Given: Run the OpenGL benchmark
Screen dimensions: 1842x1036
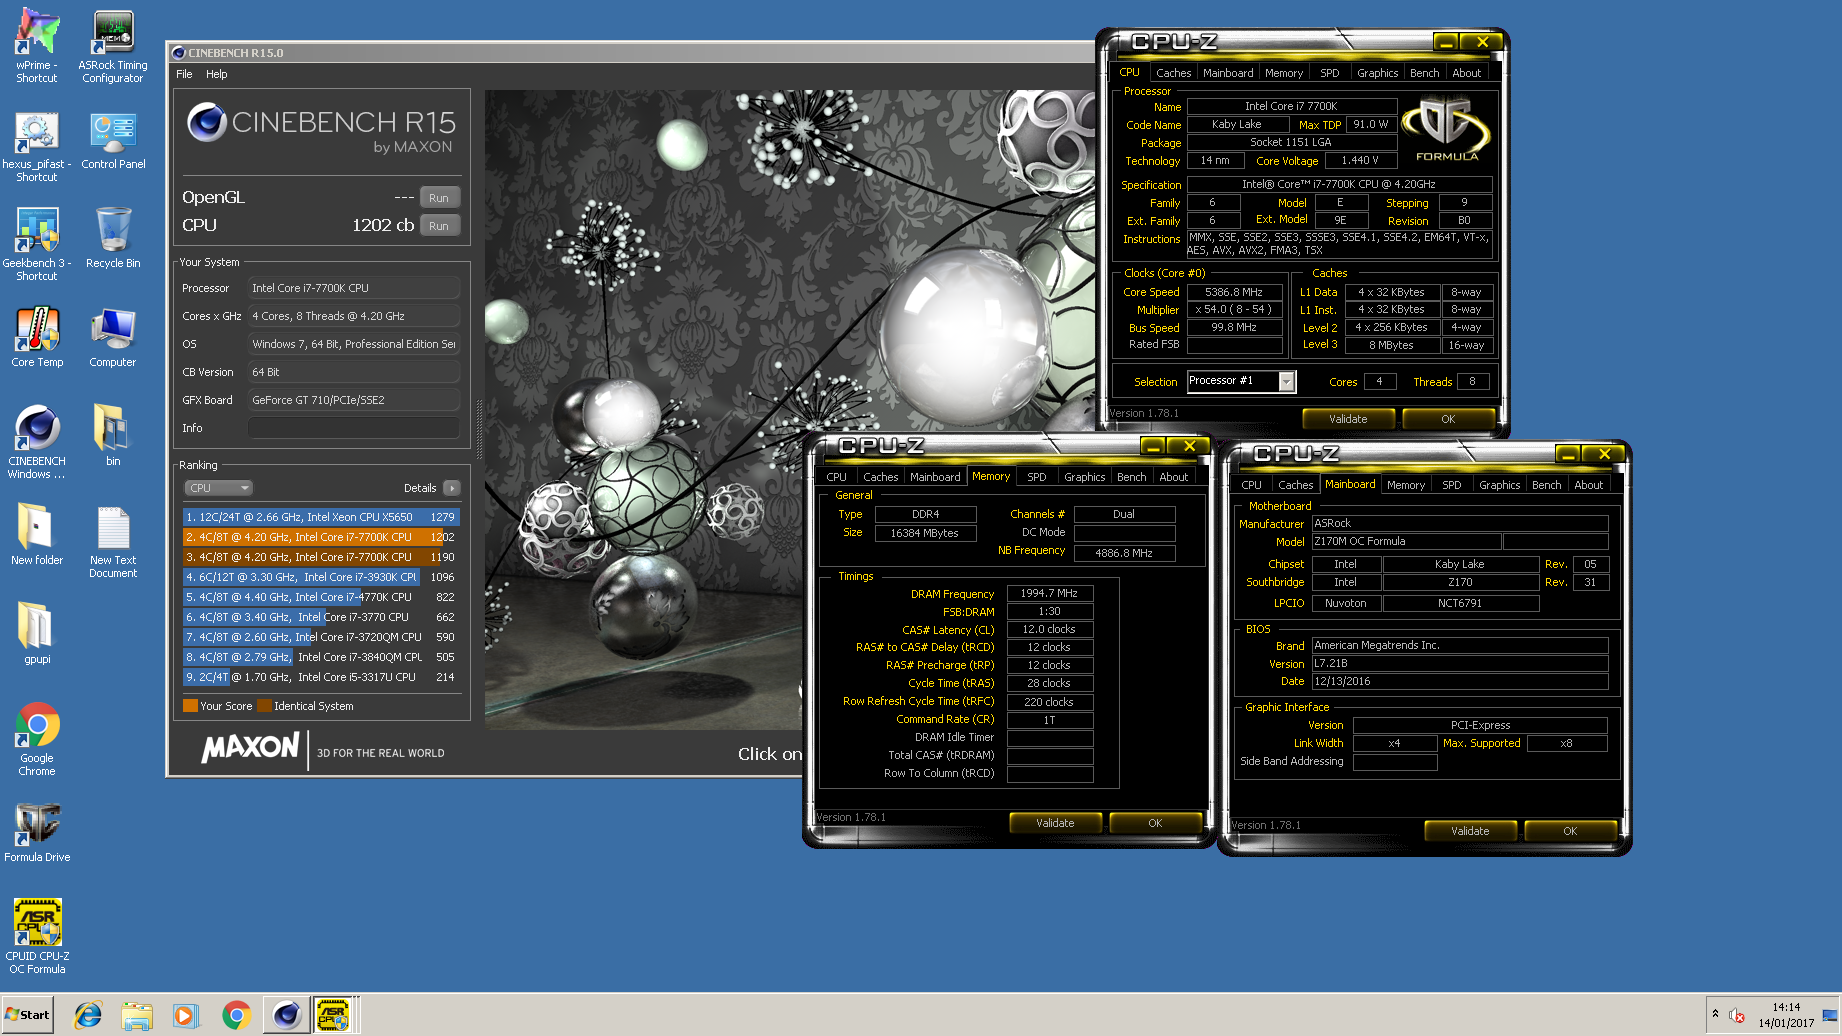Looking at the screenshot, I should point(439,198).
